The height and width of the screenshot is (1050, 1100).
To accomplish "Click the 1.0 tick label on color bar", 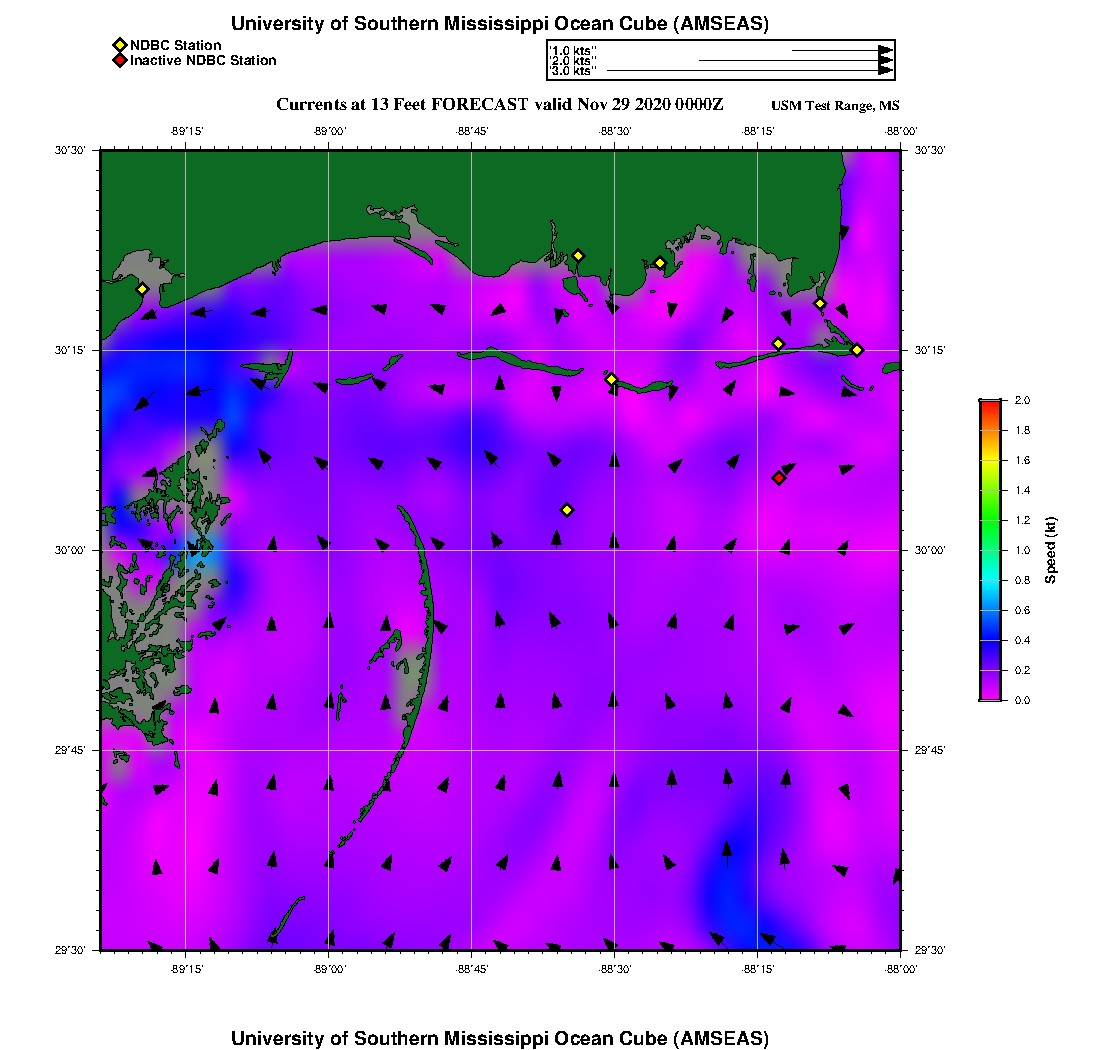I will point(1022,550).
